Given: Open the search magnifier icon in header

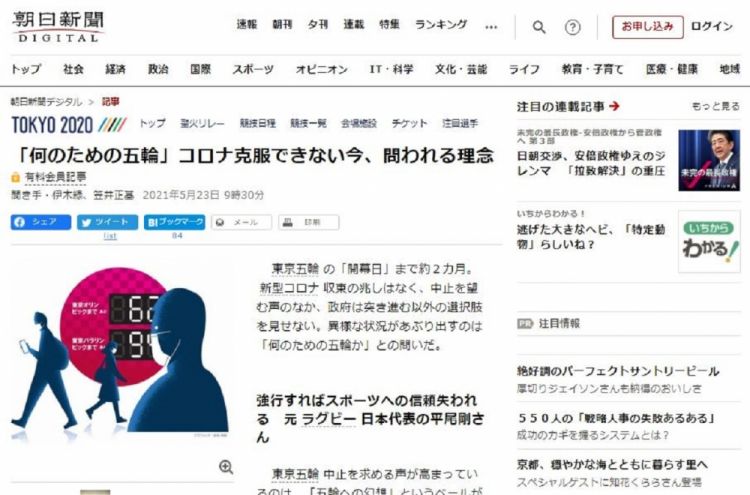Looking at the screenshot, I should tap(539, 27).
